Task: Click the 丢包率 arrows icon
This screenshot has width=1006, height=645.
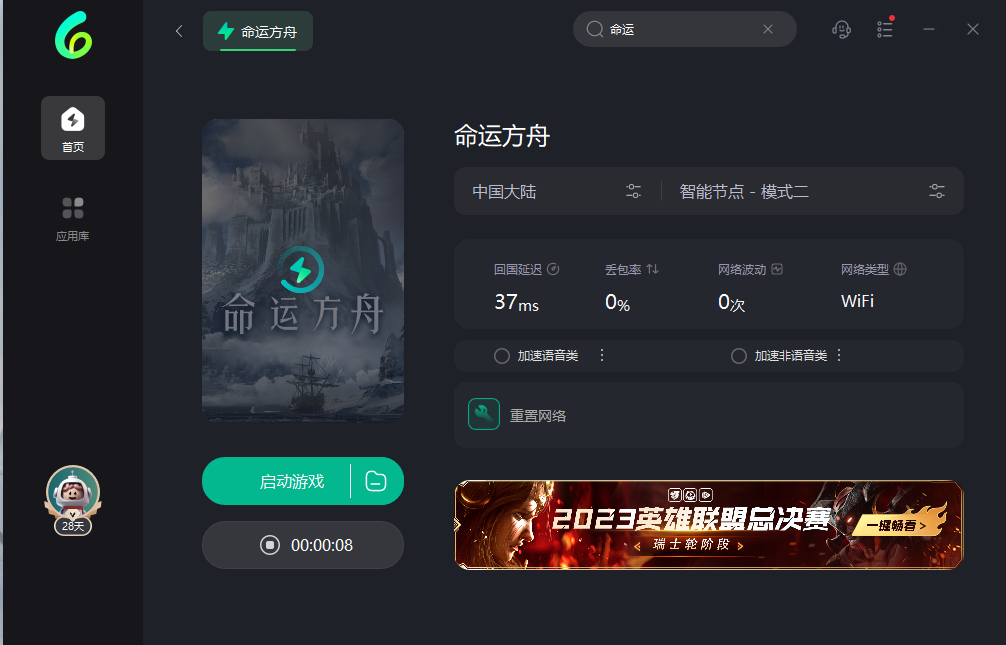Action: click(653, 269)
